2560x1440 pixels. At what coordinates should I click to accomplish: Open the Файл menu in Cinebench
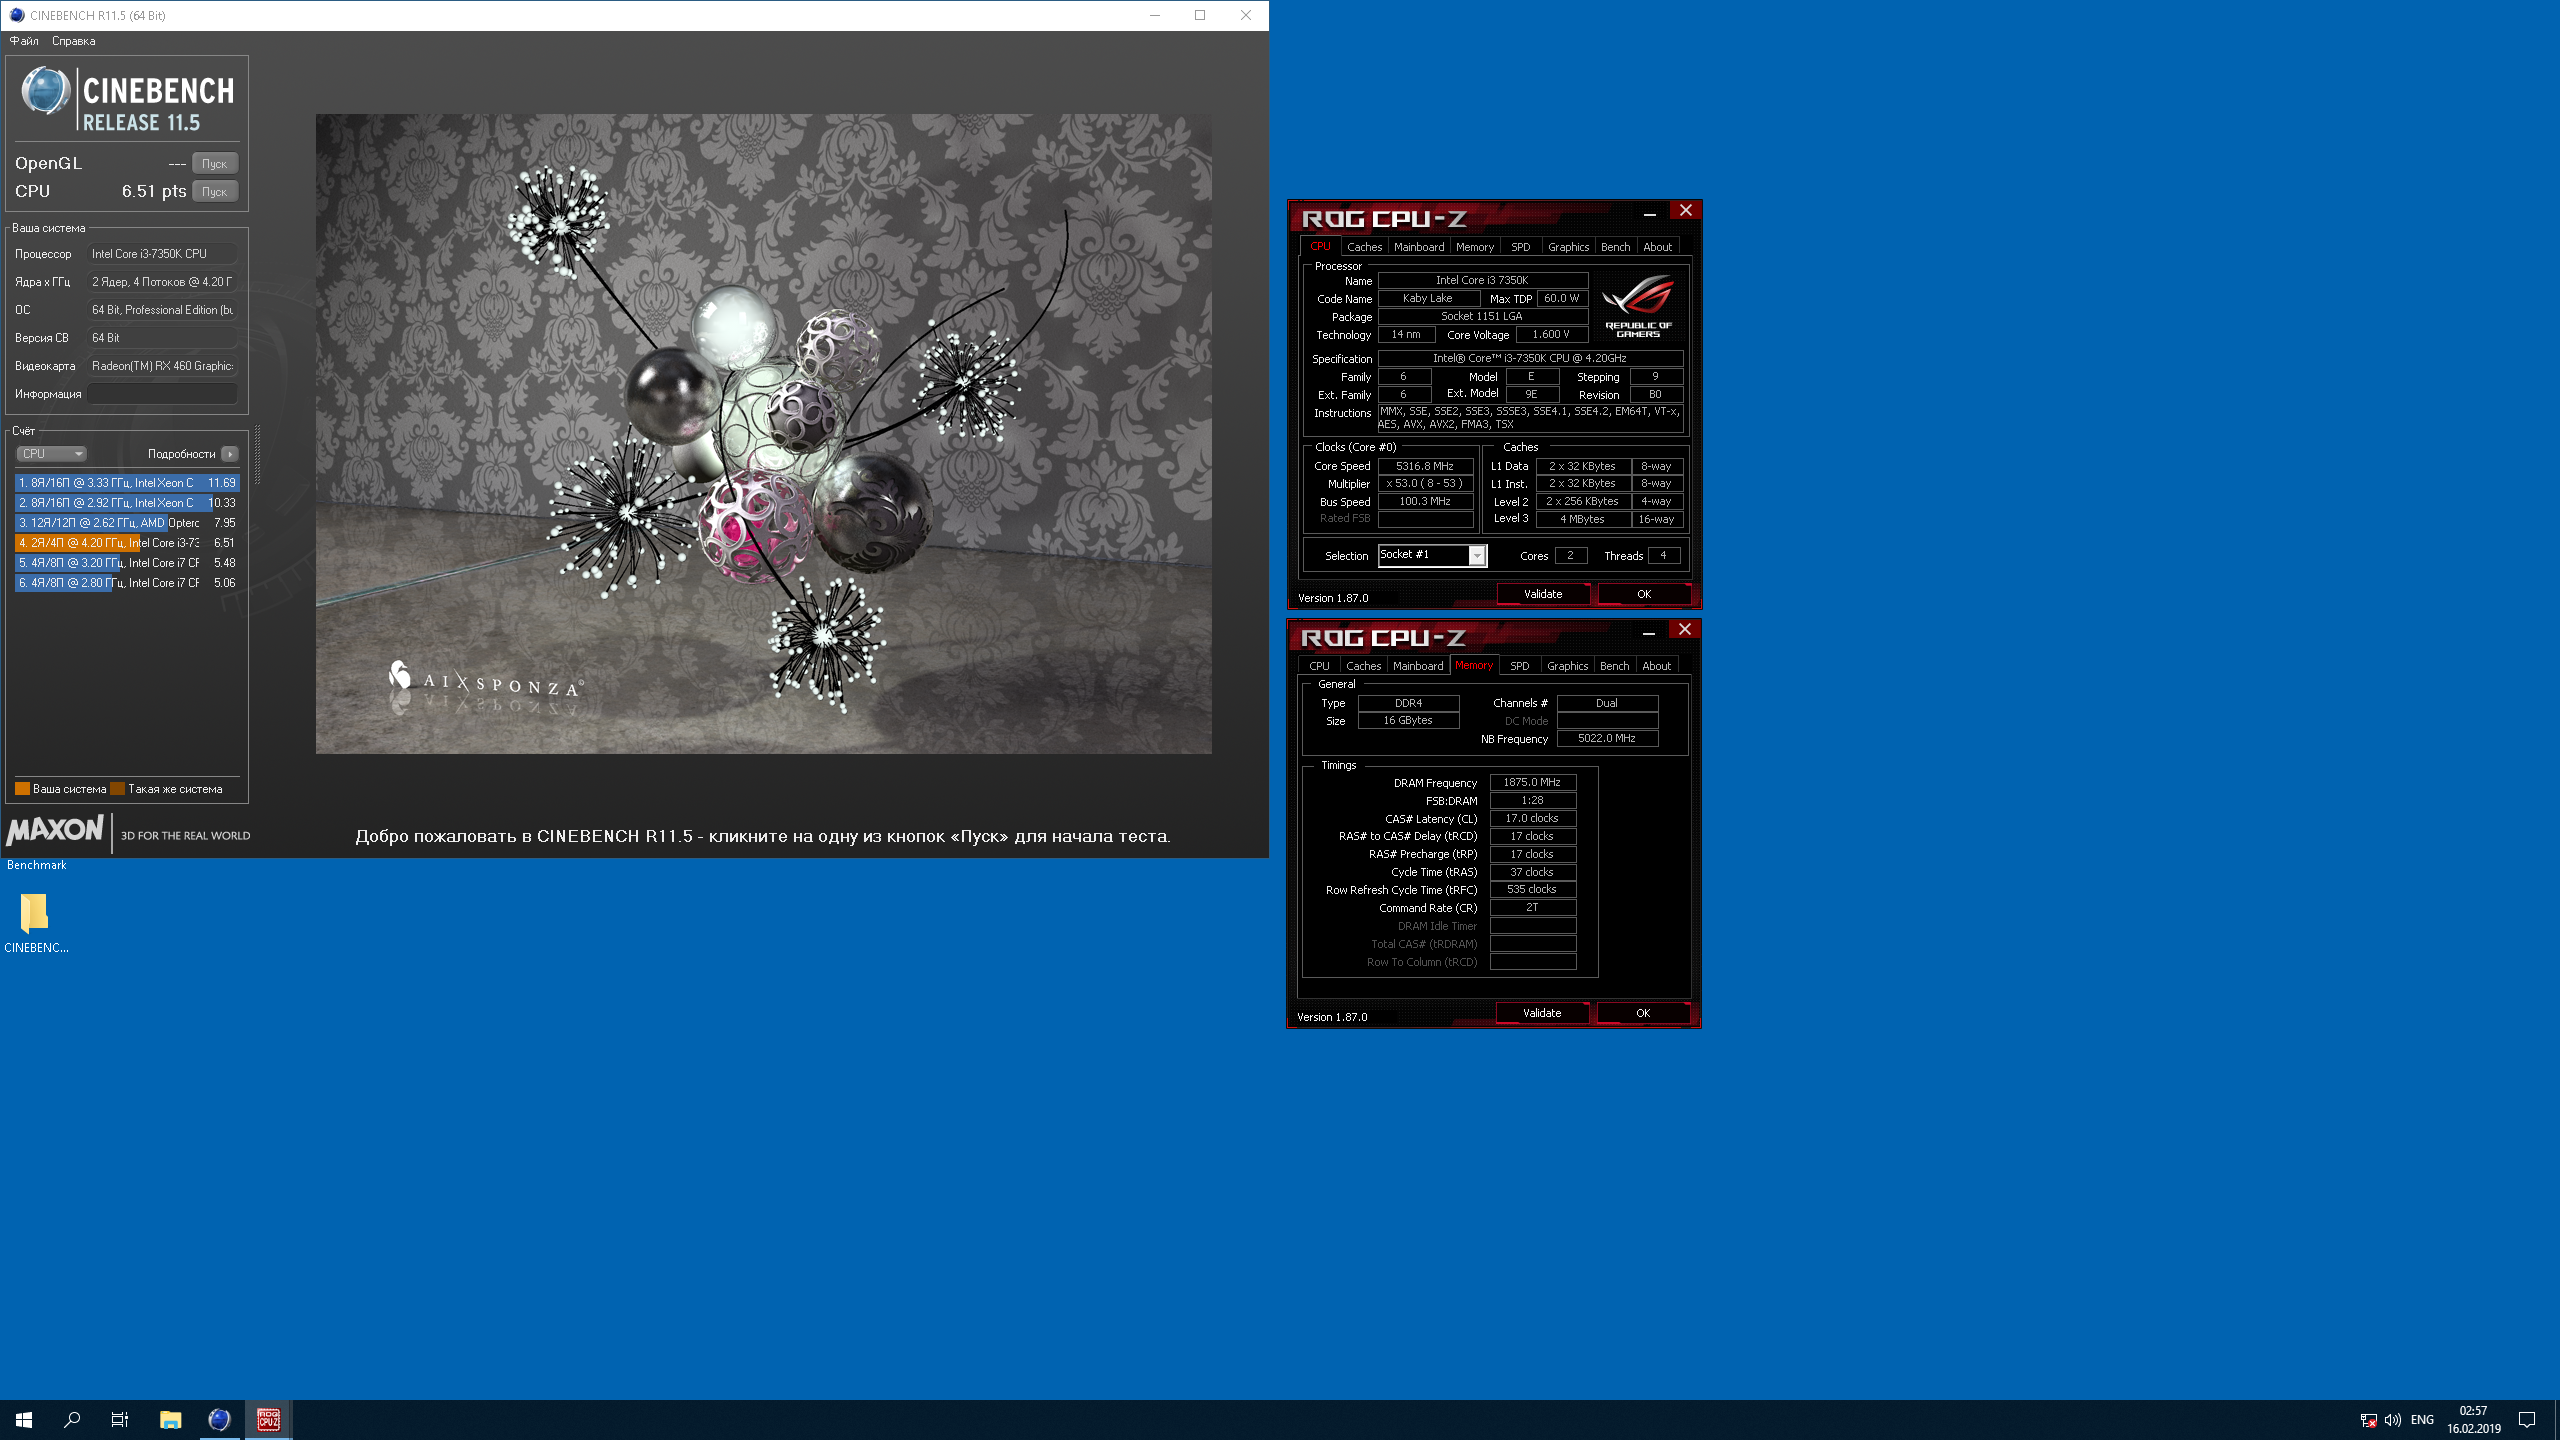click(x=24, y=41)
